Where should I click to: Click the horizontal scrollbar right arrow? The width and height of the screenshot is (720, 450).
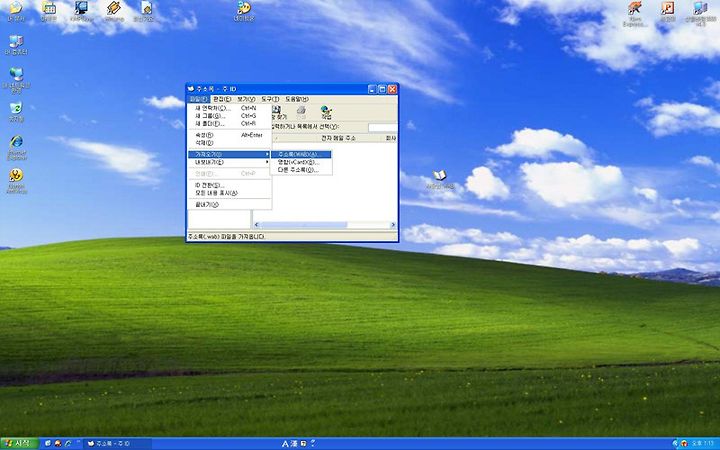point(393,225)
